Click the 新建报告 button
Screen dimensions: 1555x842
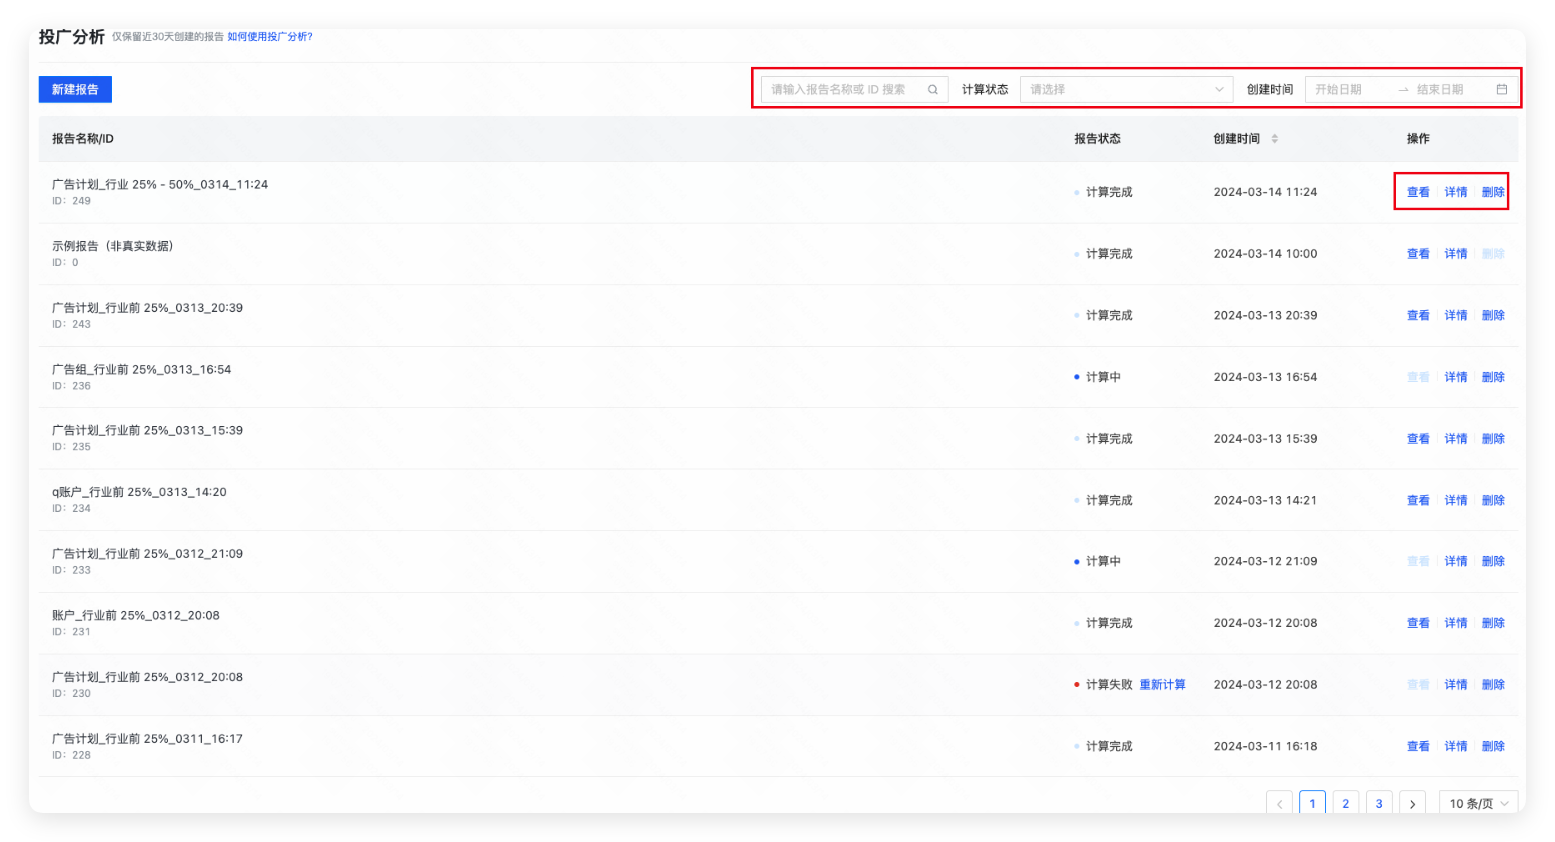(75, 90)
